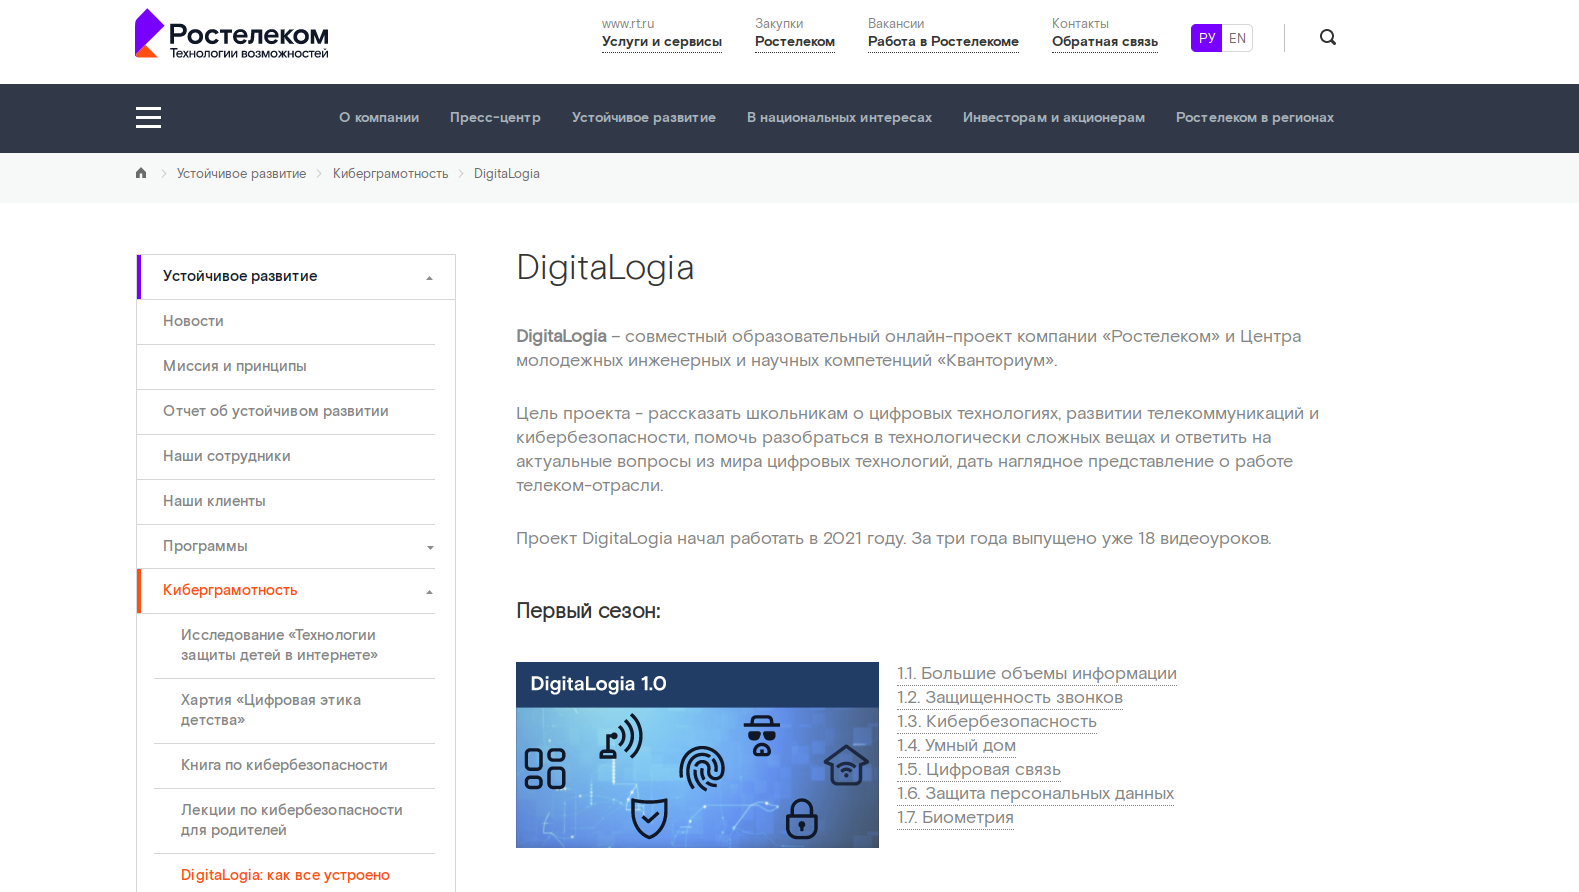Open Книга по кибербезопасности sidebar item
Screen dimensions: 1579x892
(284, 765)
